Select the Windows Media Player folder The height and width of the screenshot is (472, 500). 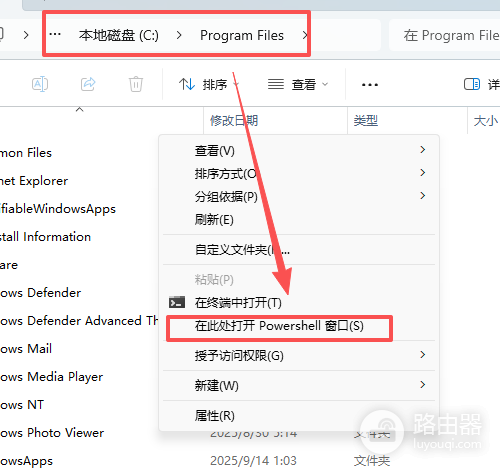click(51, 377)
